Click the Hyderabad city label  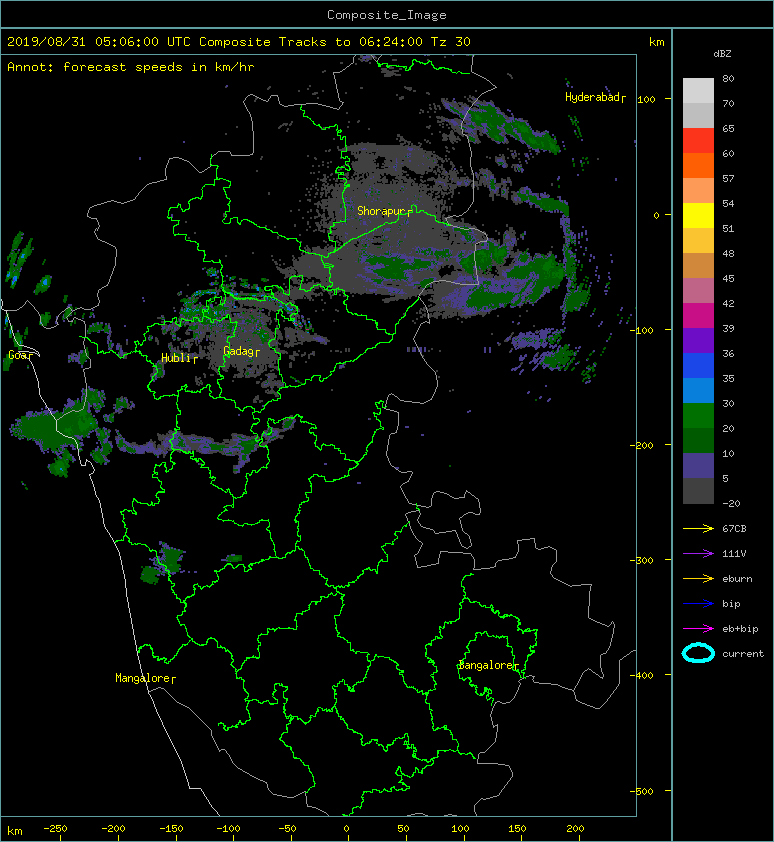point(595,97)
